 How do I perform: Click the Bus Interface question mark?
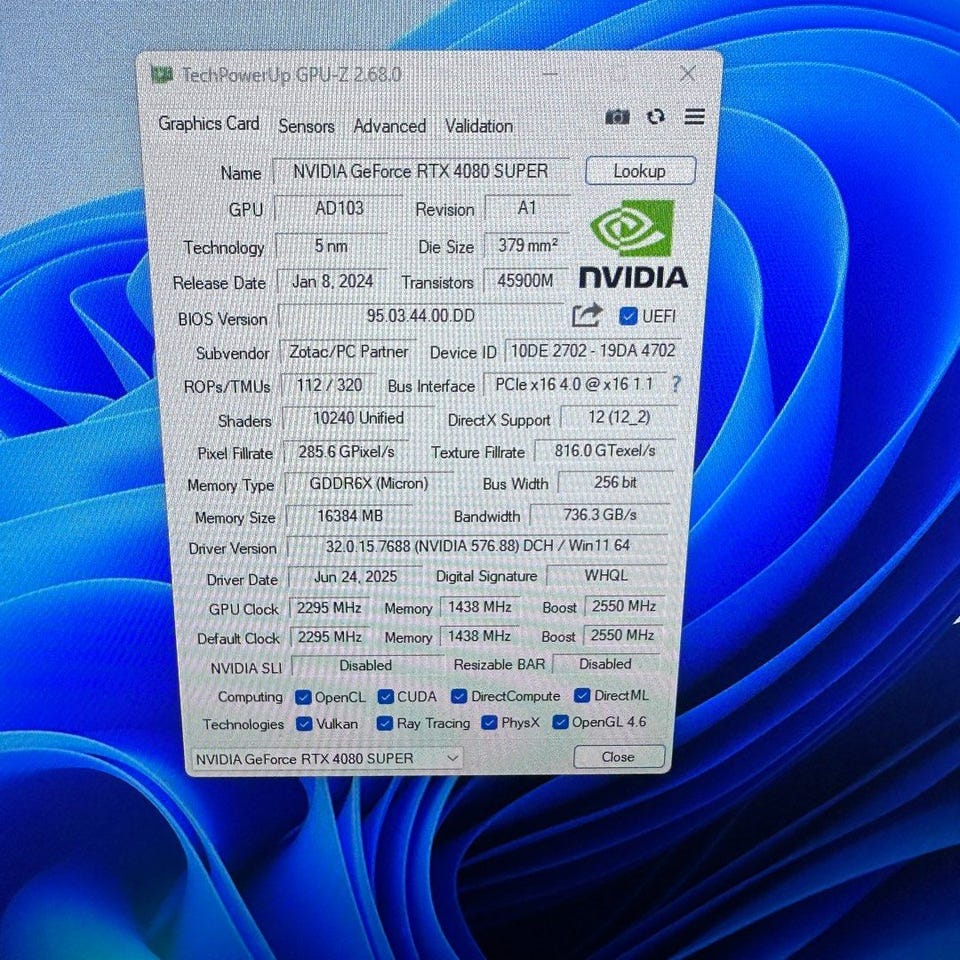coord(676,384)
